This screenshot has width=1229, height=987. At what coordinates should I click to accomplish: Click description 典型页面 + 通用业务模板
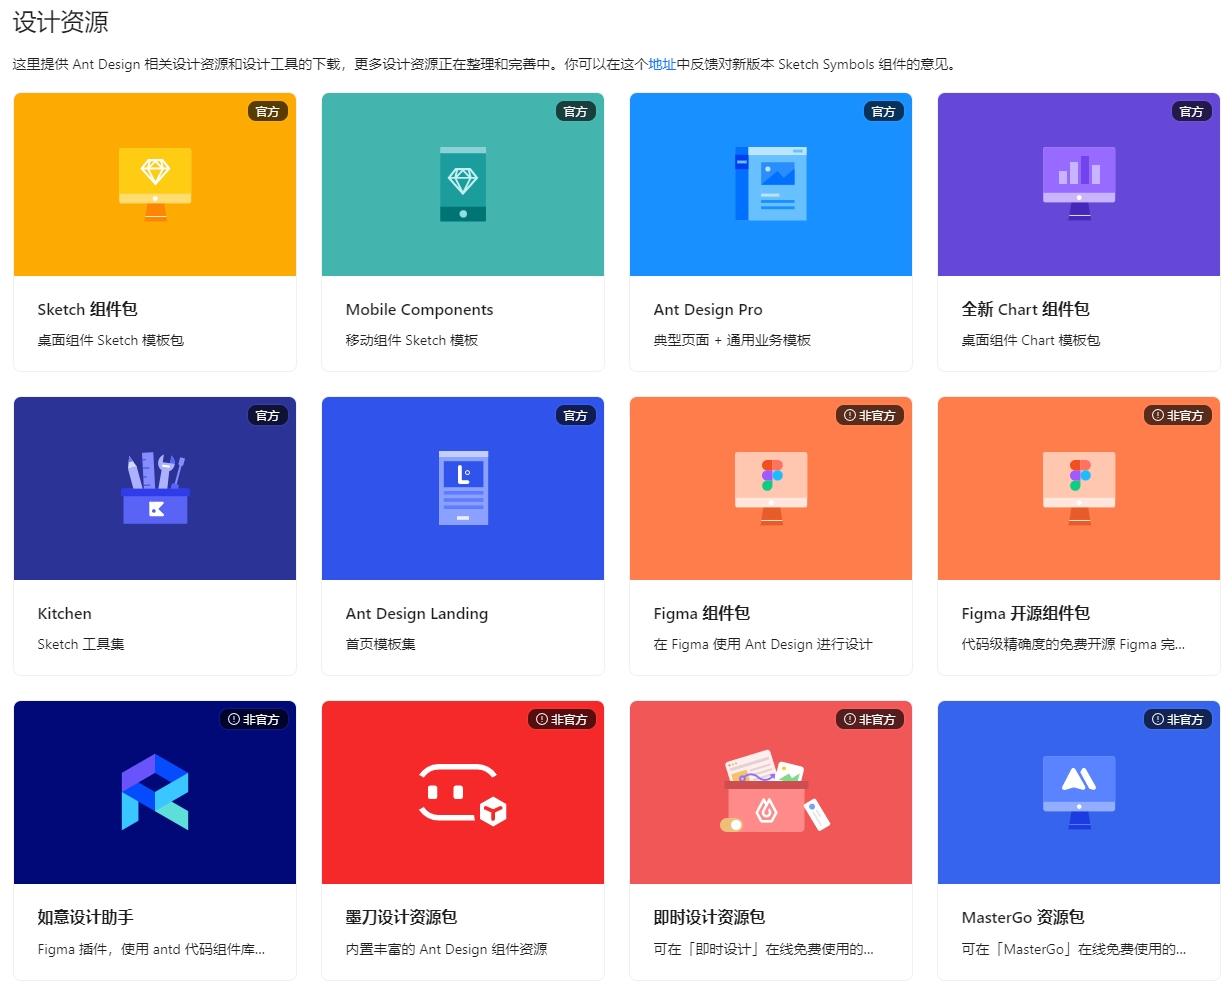pos(733,340)
